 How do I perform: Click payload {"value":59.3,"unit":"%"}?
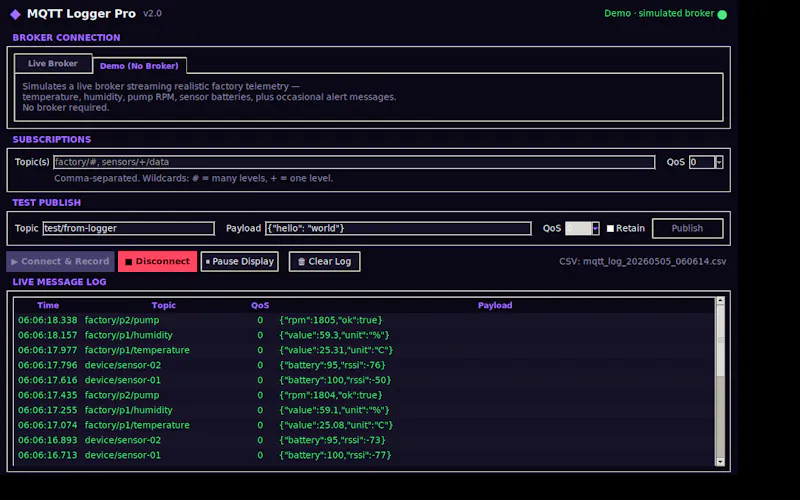[x=334, y=335]
